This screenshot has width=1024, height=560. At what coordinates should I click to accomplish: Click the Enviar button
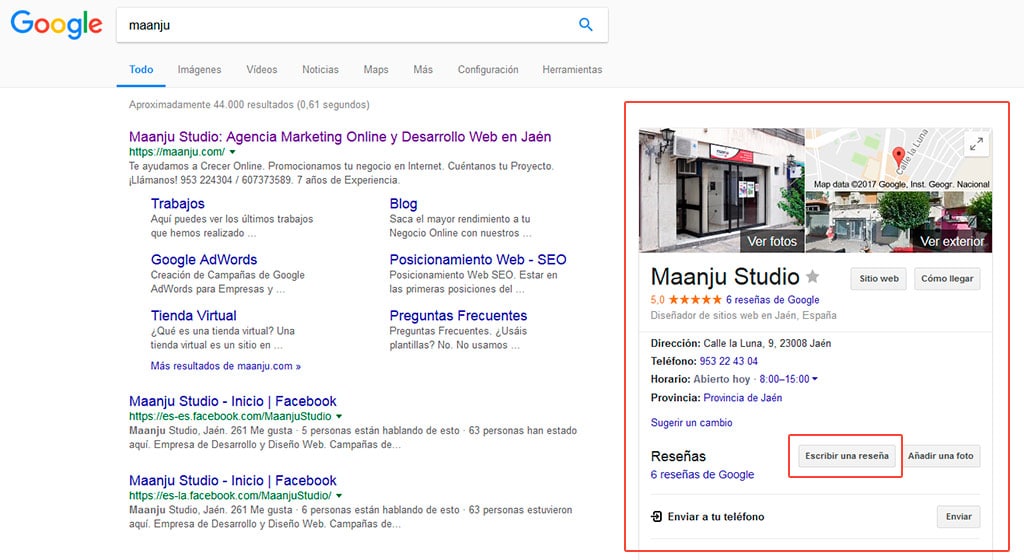(x=959, y=516)
